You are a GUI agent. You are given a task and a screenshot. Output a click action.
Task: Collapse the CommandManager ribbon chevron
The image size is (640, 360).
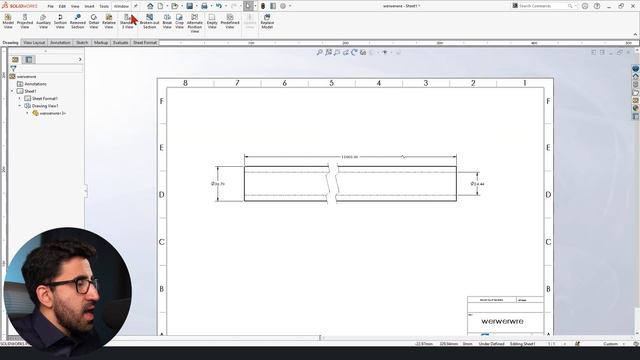[635, 34]
